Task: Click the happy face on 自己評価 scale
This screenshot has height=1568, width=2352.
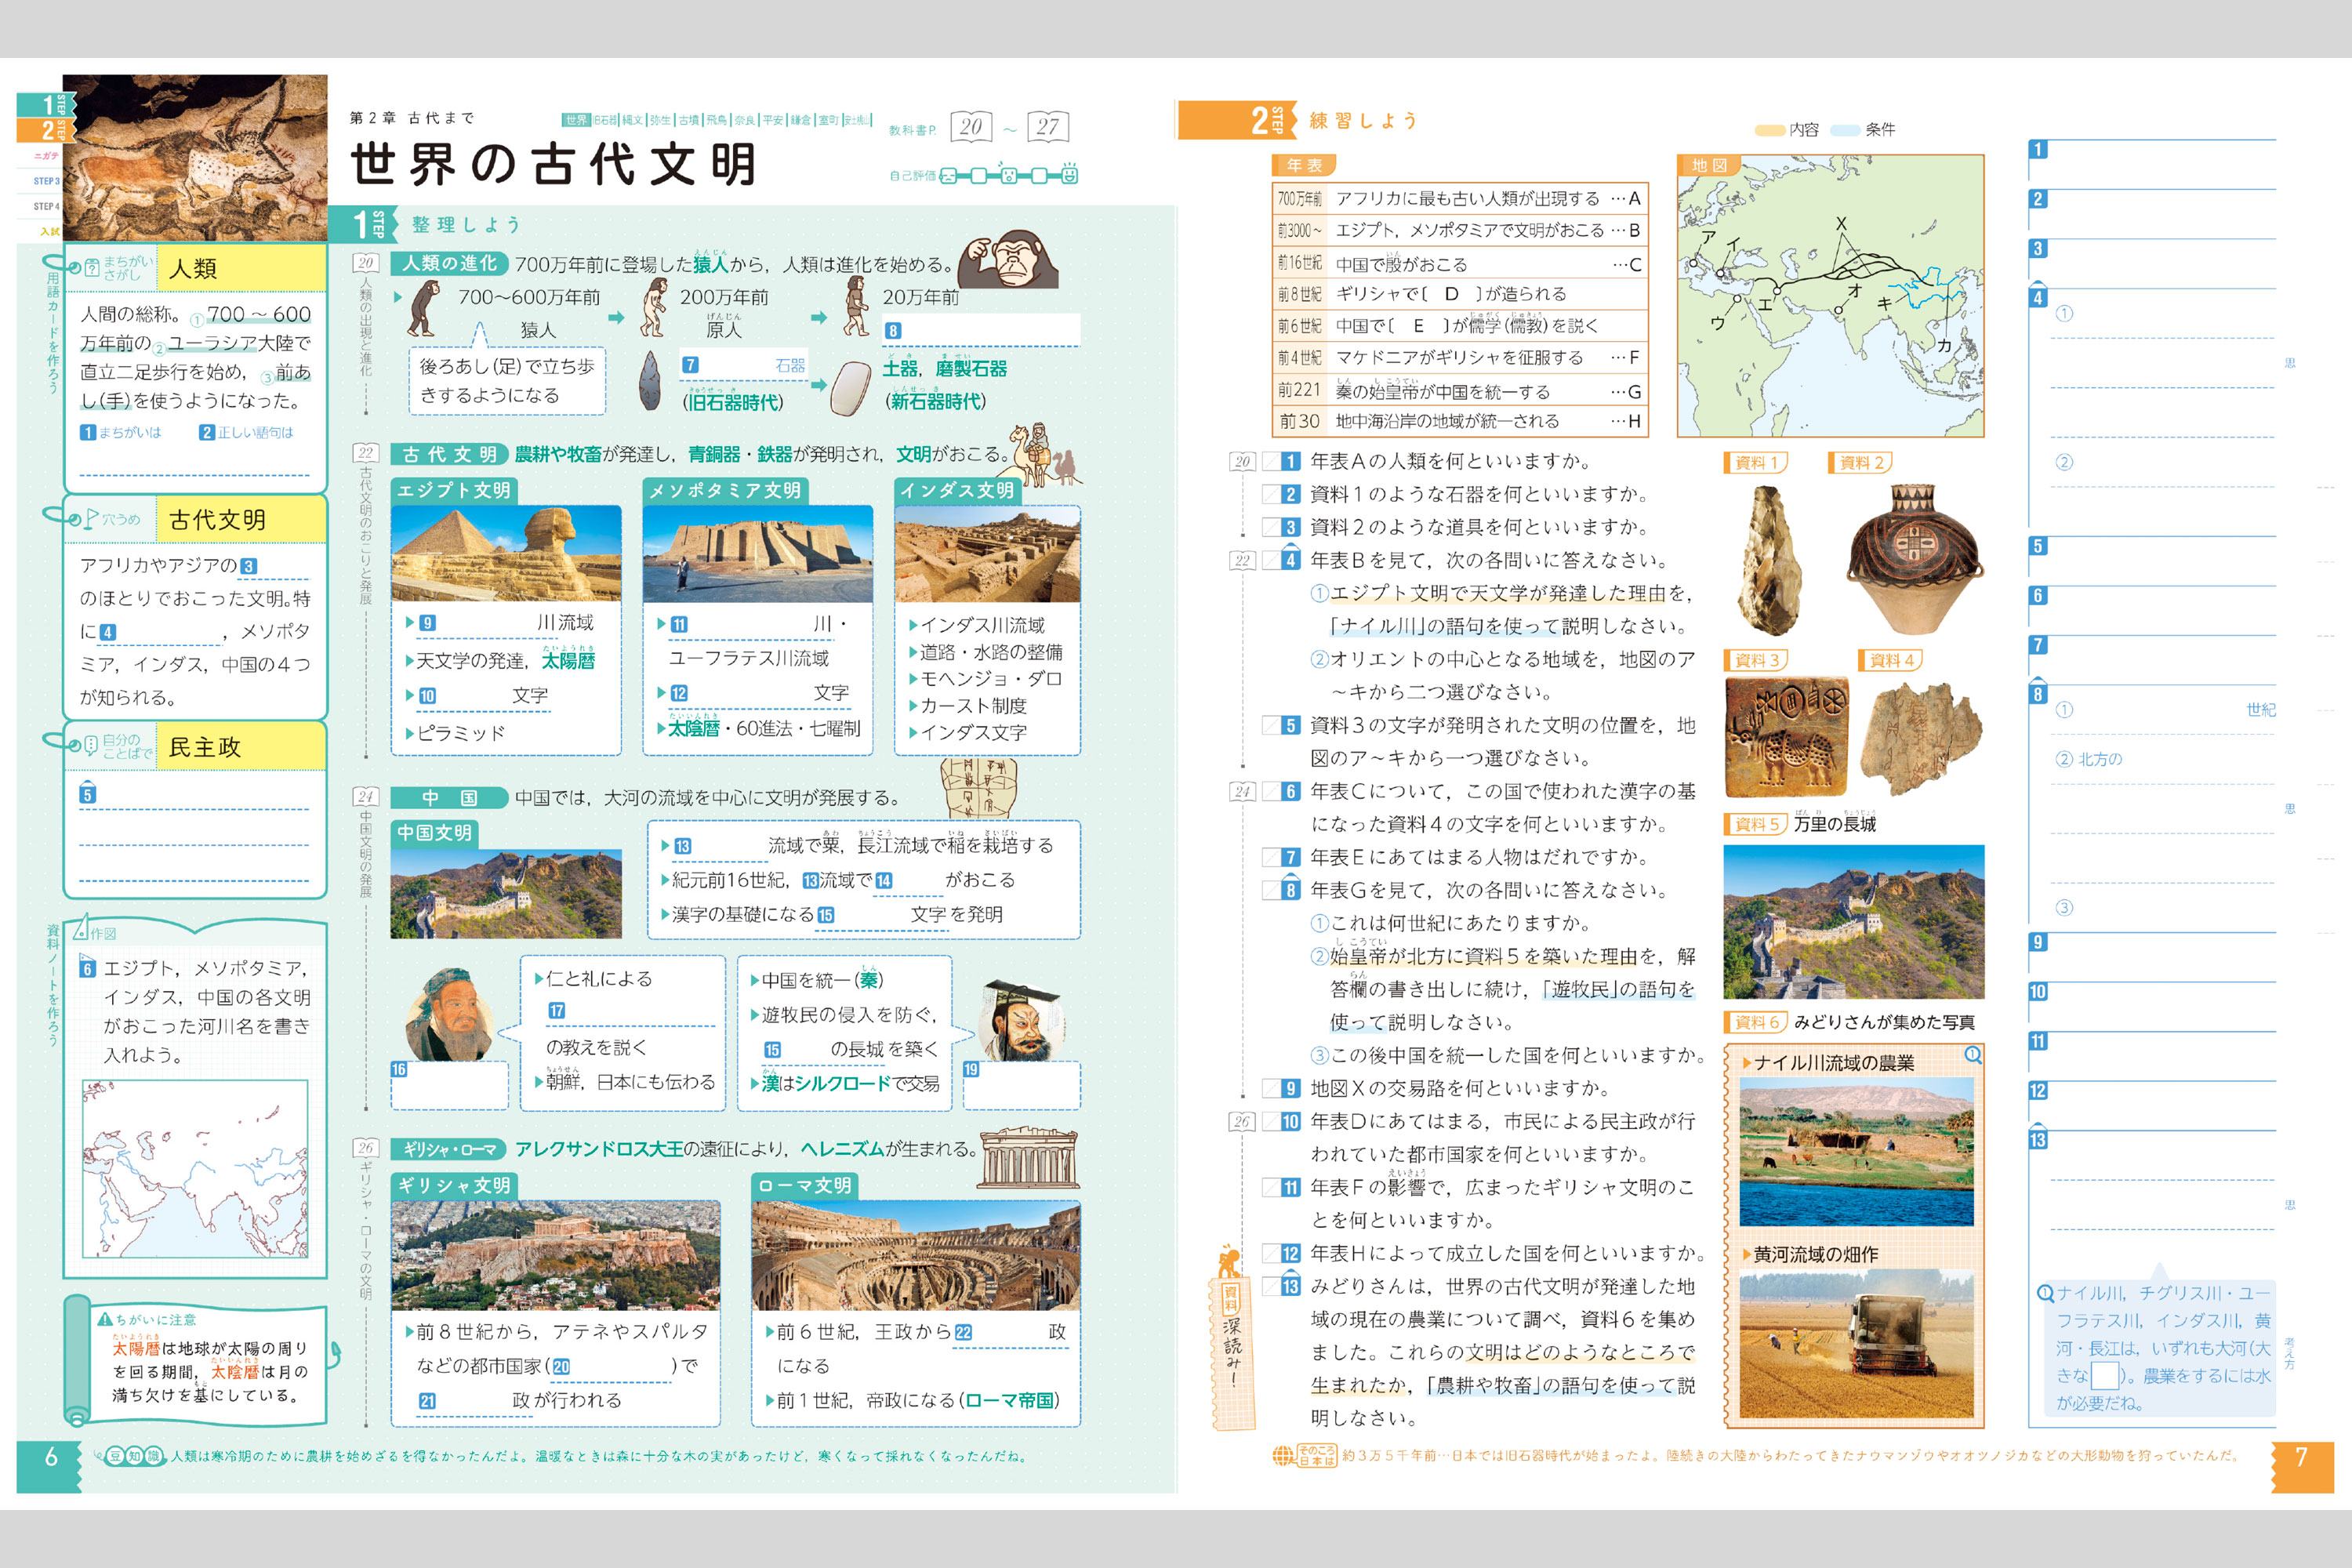Action: click(1069, 175)
